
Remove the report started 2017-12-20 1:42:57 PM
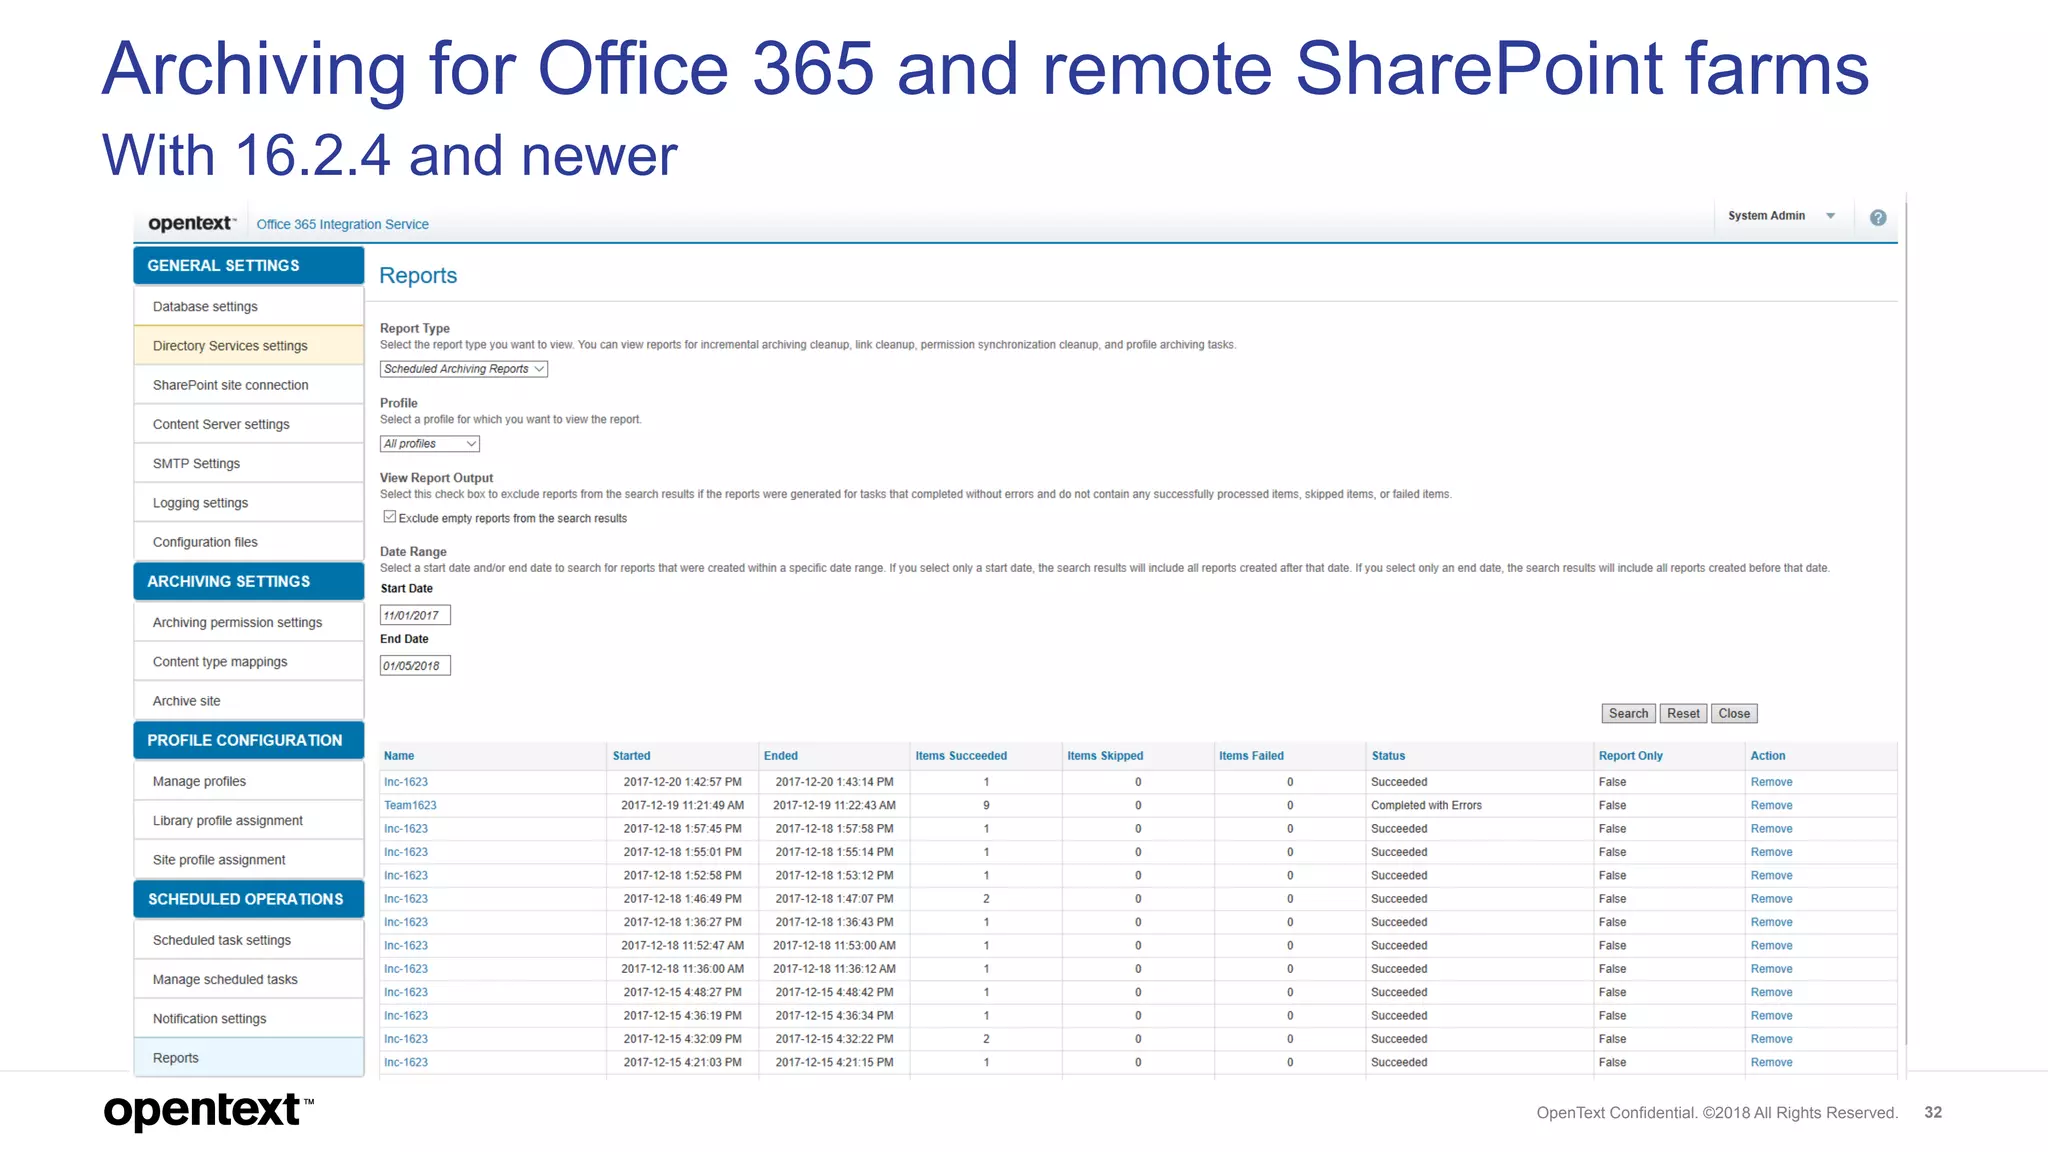click(x=1771, y=782)
